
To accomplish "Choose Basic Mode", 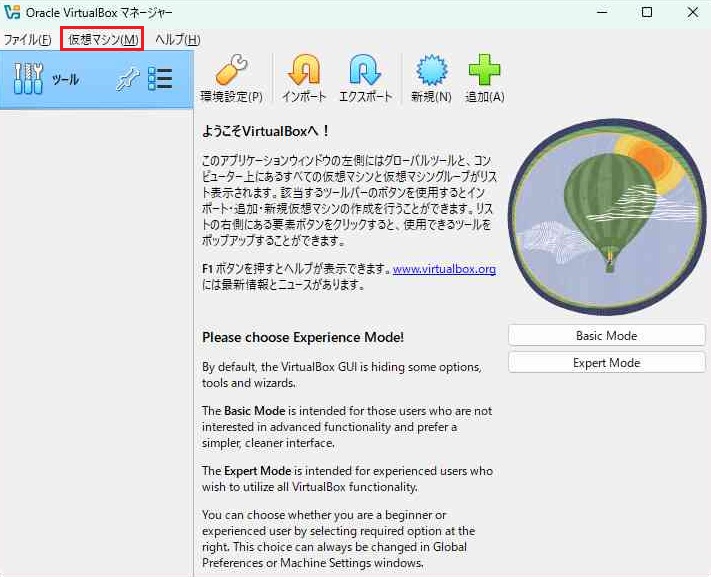I will pos(607,336).
